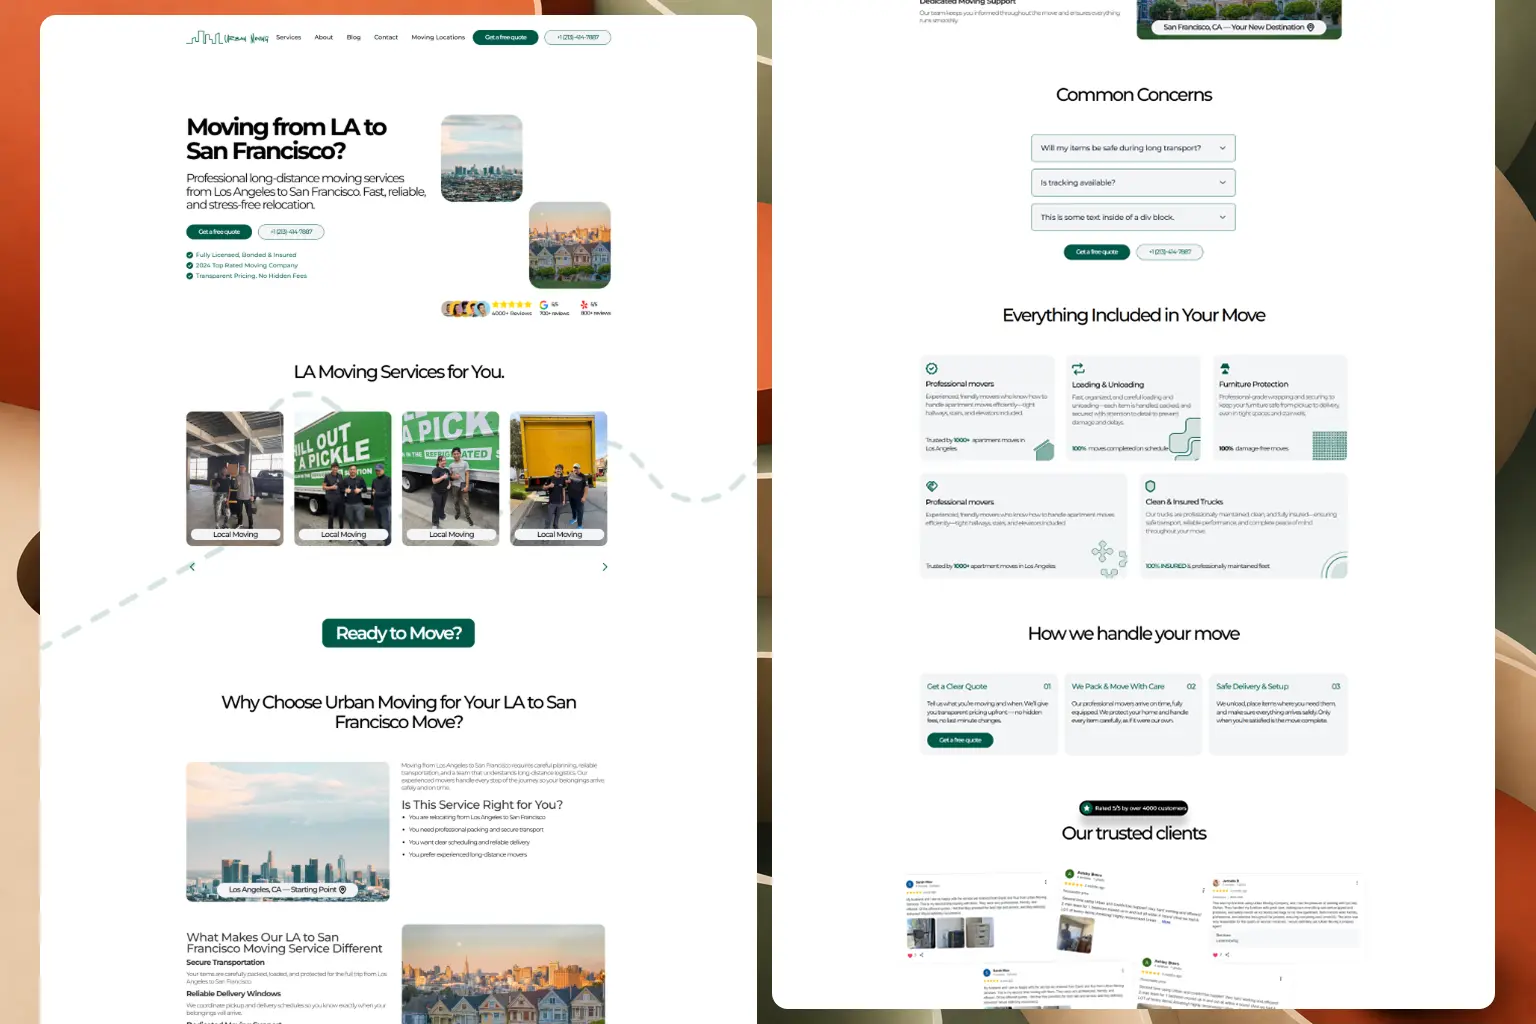Click the chevron on 'This is some text' row
The width and height of the screenshot is (1536, 1024).
pos(1222,217)
